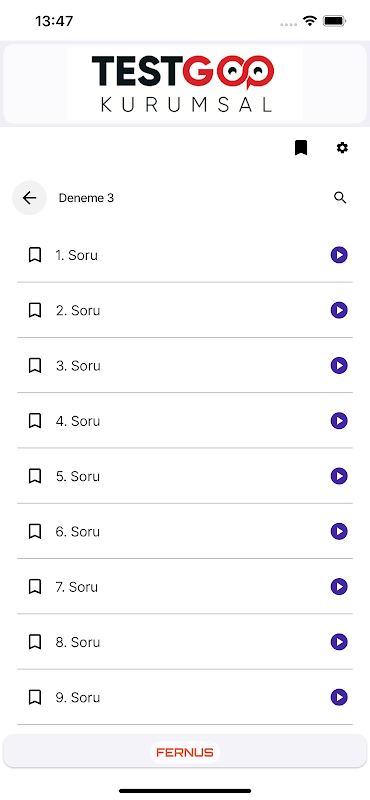This screenshot has width=370, height=800.
Task: Click the Deneme 3 title text
Action: coord(86,198)
